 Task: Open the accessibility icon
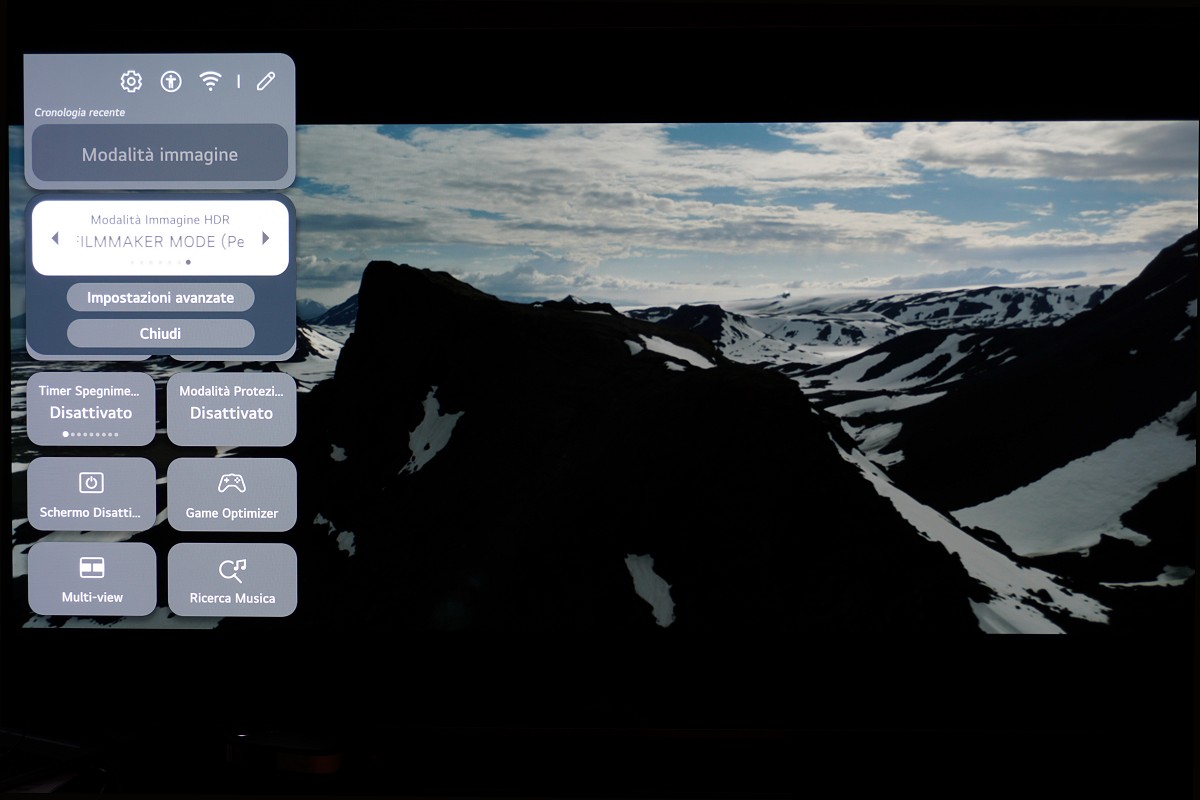tap(171, 82)
